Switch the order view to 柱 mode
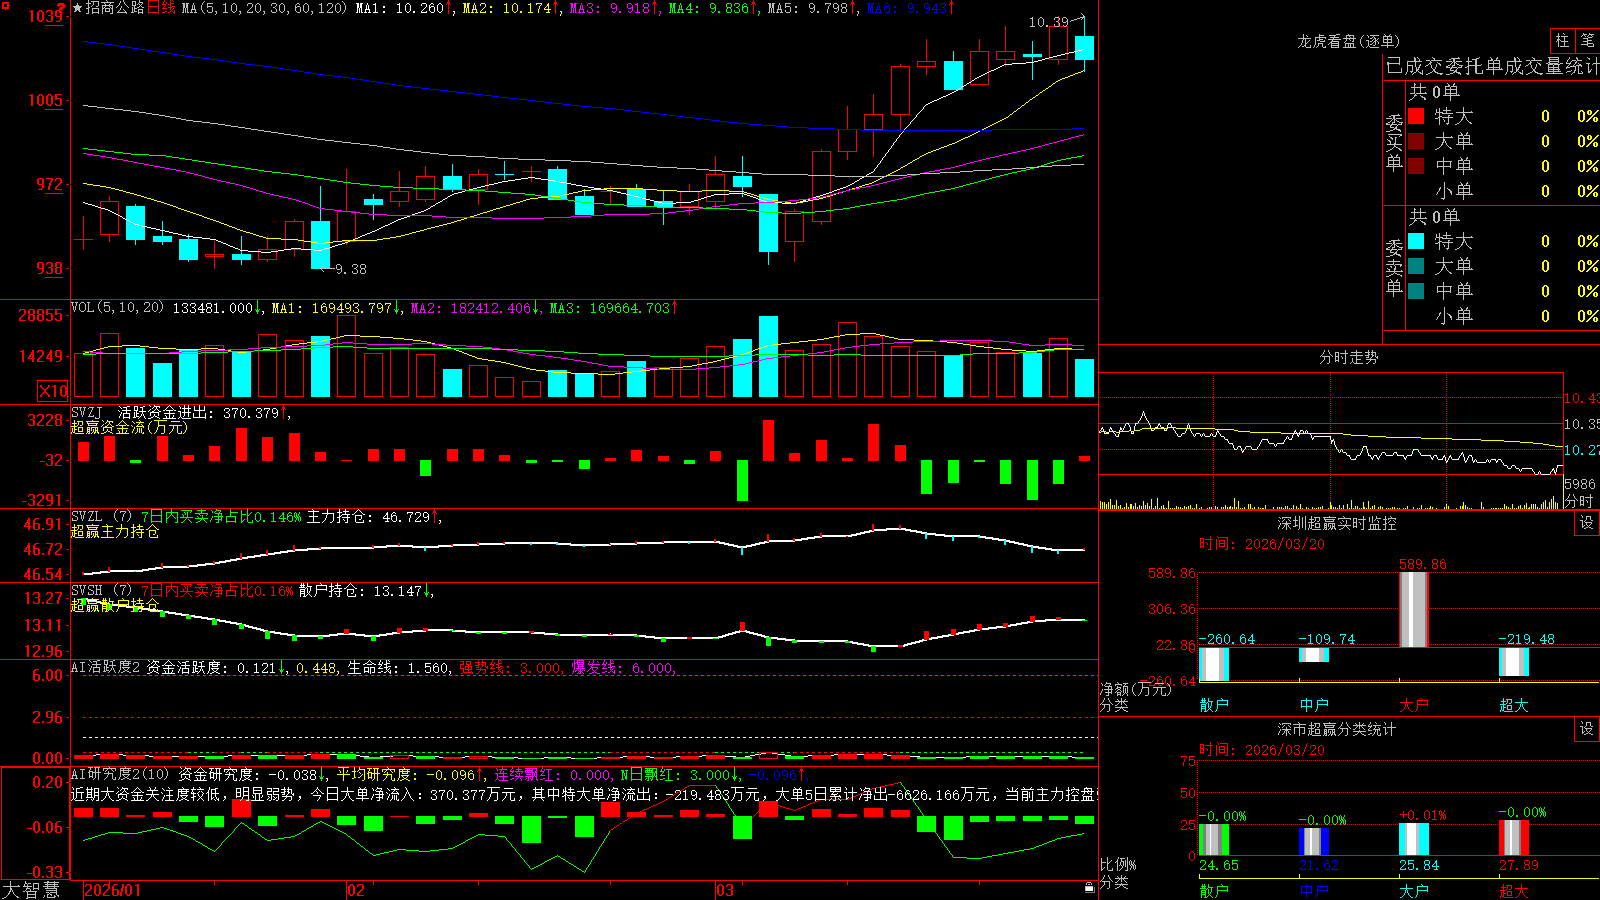 coord(1562,40)
